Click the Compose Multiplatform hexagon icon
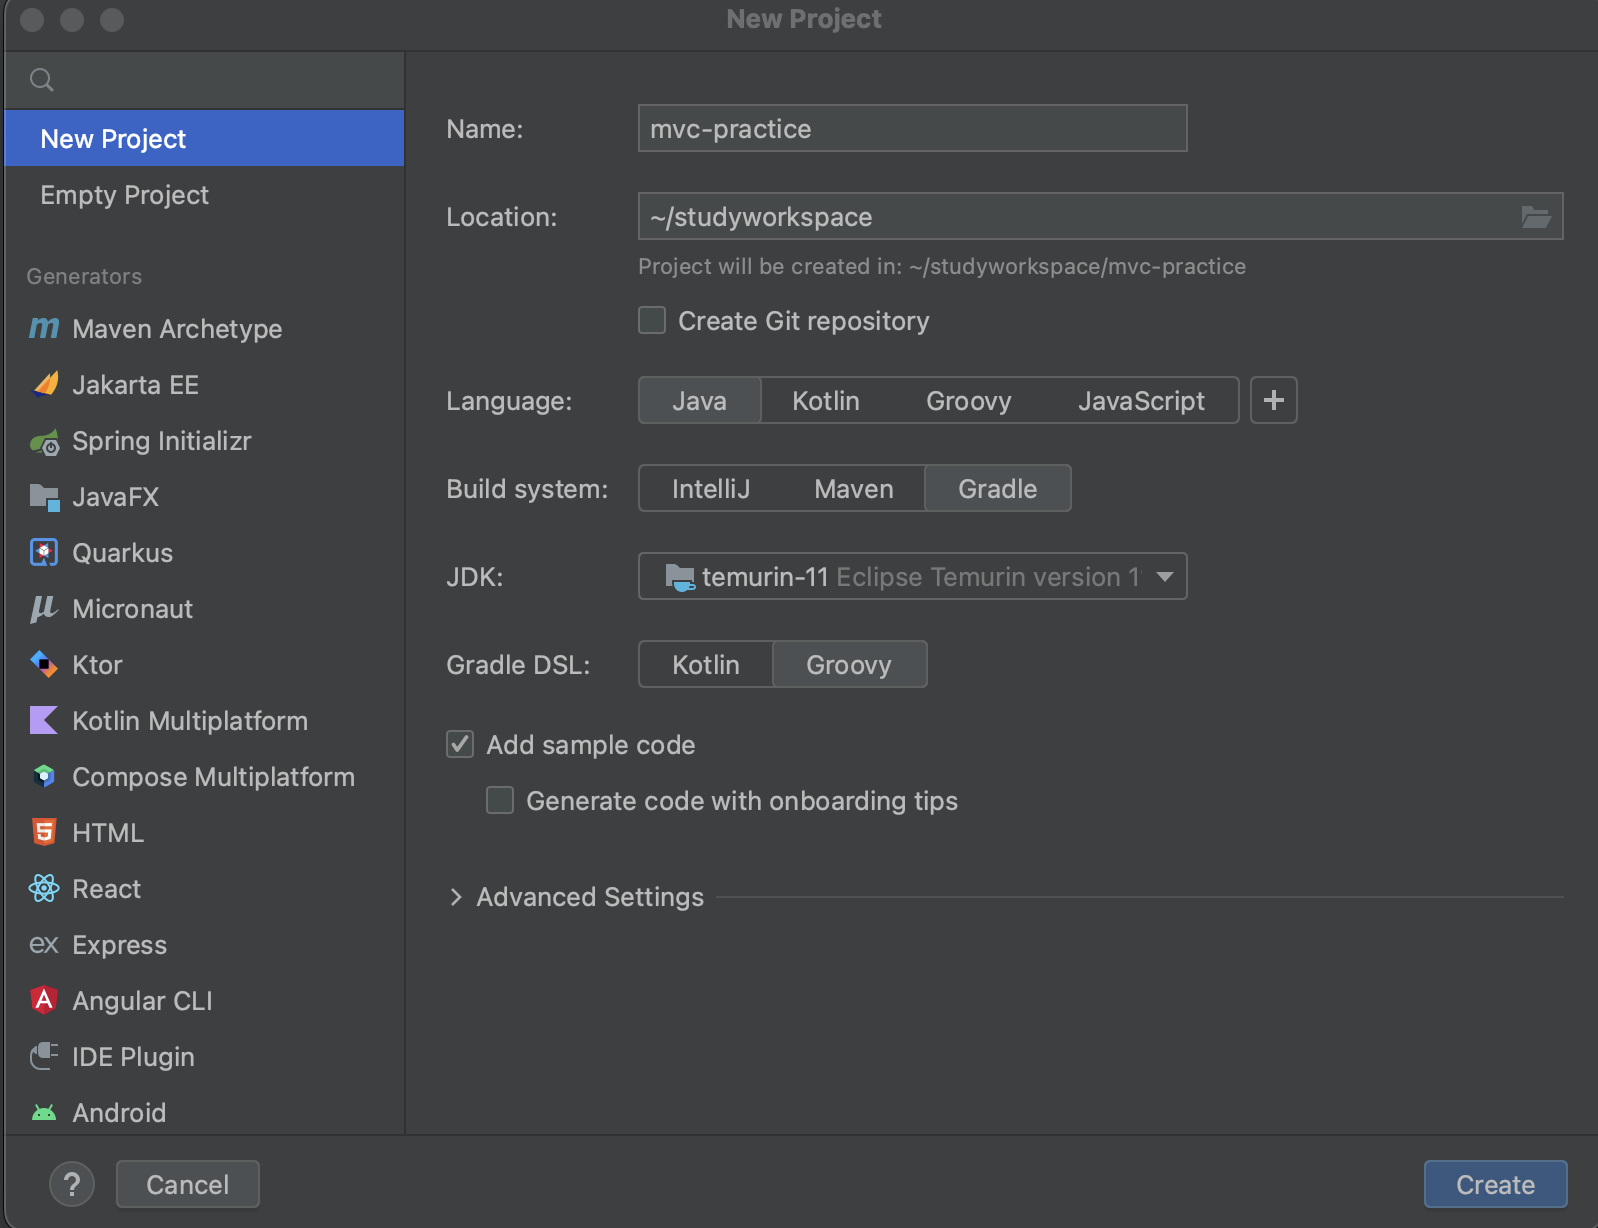The width and height of the screenshot is (1598, 1228). point(44,776)
